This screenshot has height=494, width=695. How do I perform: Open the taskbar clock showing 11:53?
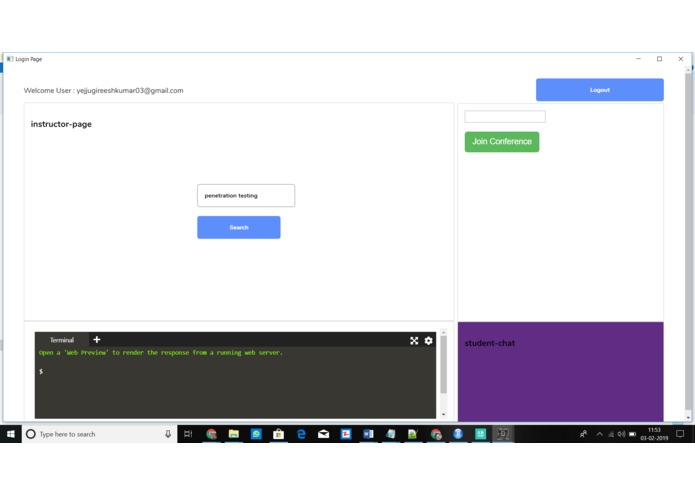coord(654,434)
